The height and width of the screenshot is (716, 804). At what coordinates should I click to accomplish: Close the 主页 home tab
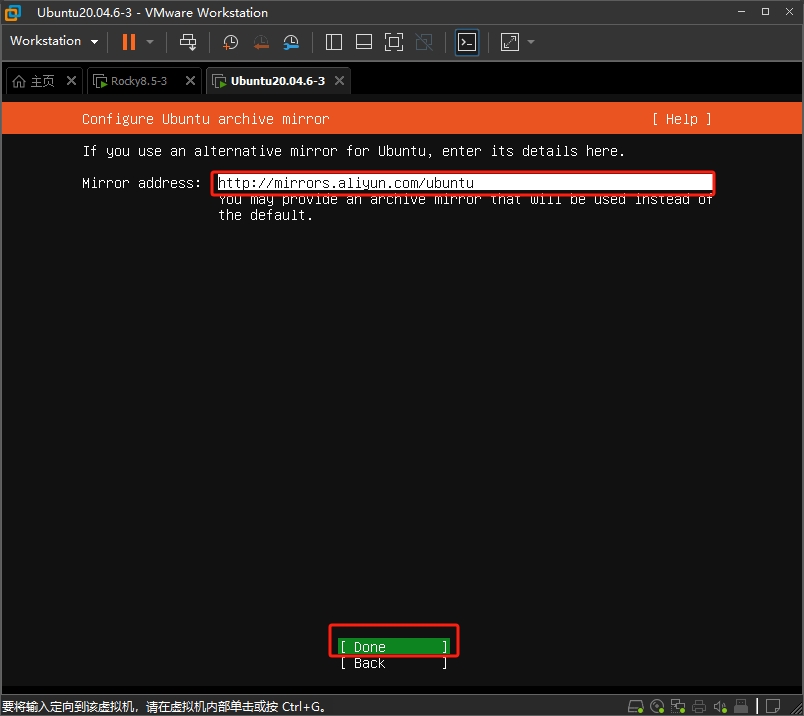pyautogui.click(x=71, y=81)
